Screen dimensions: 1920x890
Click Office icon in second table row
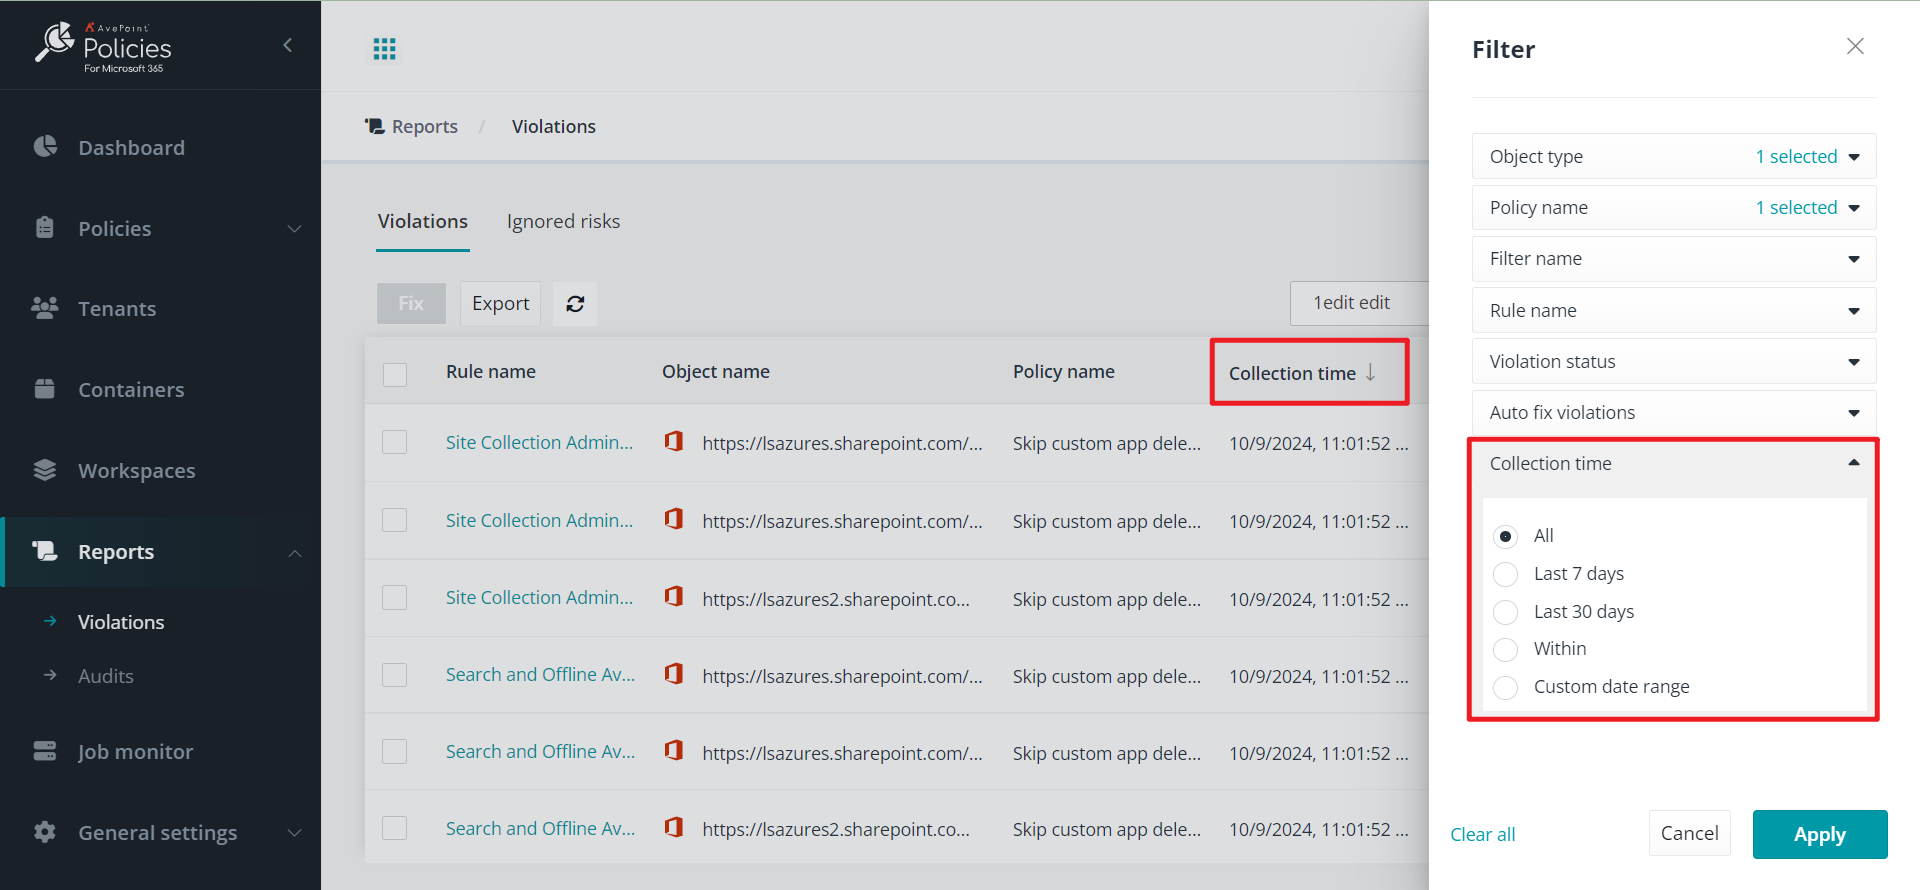pyautogui.click(x=674, y=519)
